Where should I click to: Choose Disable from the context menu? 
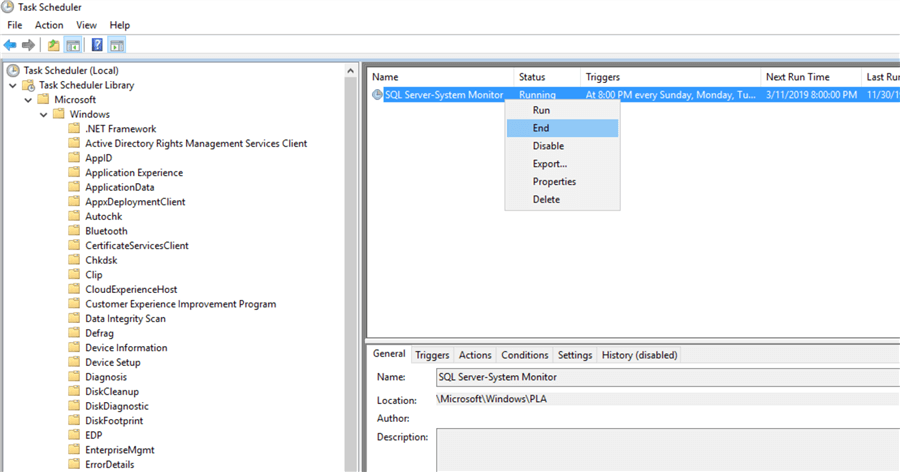click(562, 146)
